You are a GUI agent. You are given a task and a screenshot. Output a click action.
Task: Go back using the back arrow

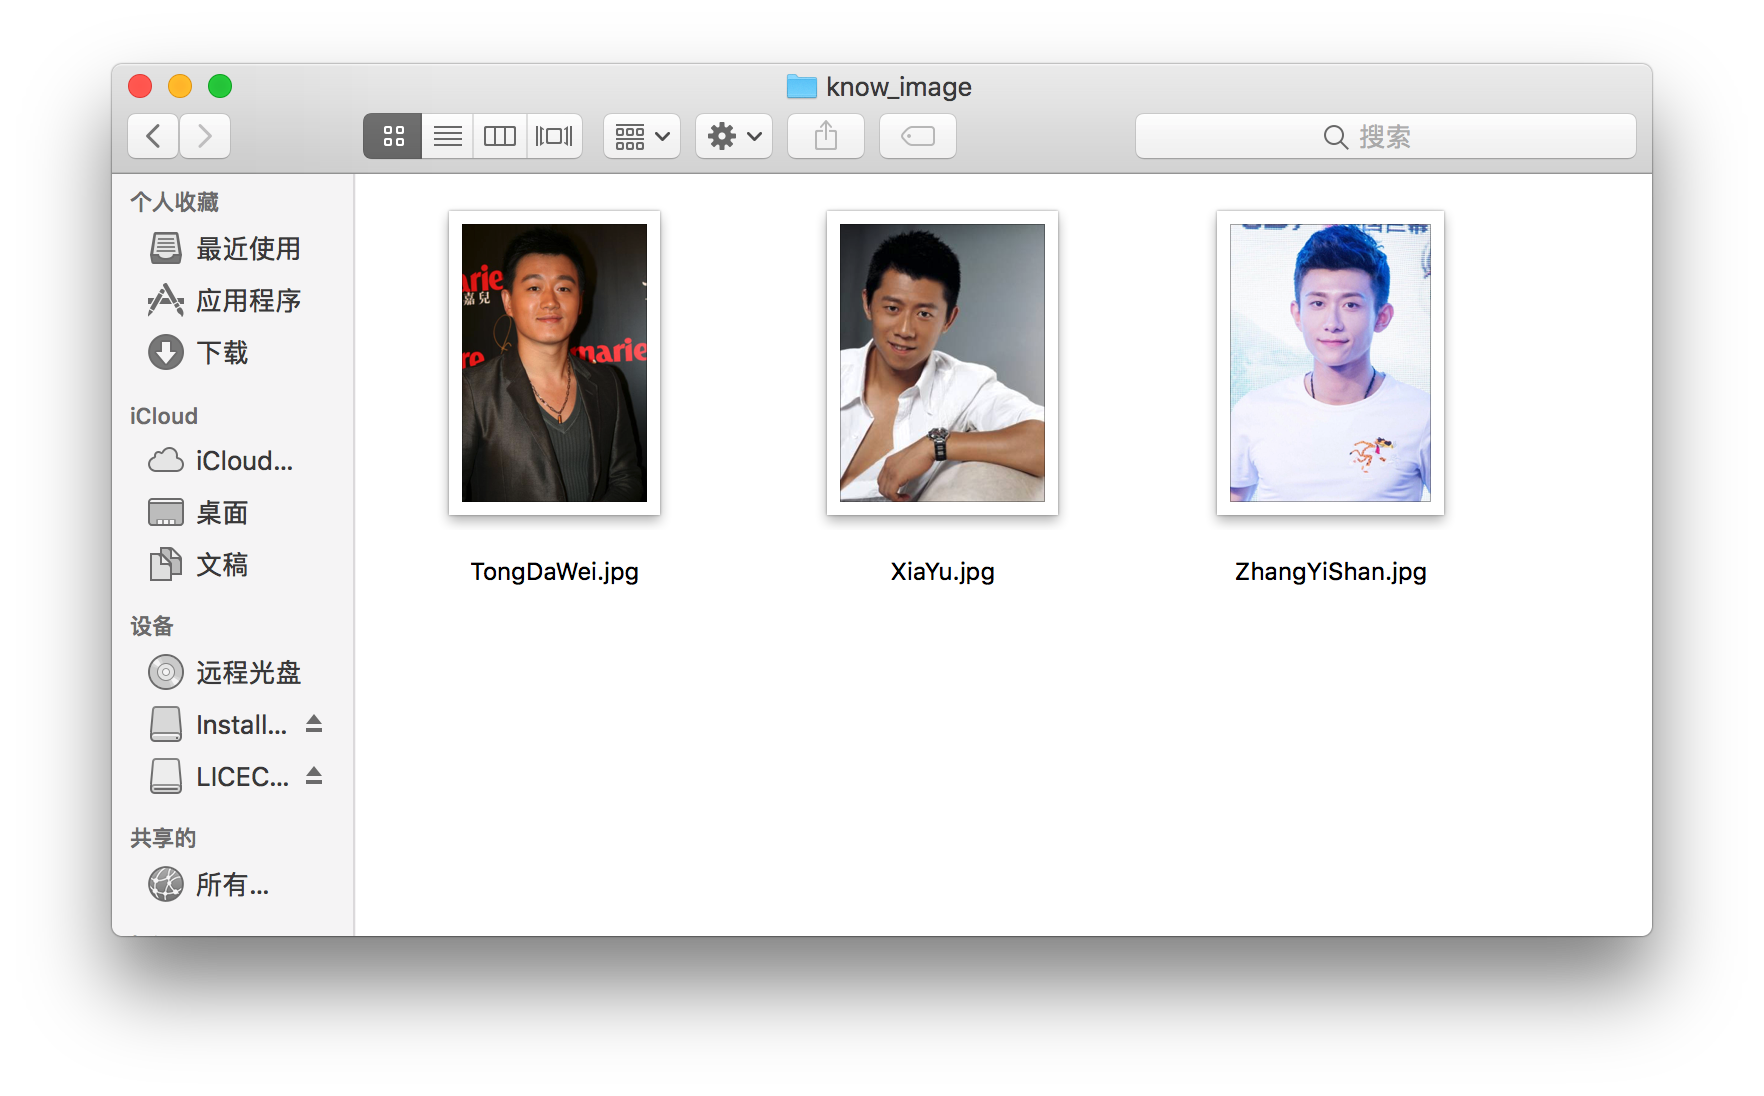[x=152, y=136]
